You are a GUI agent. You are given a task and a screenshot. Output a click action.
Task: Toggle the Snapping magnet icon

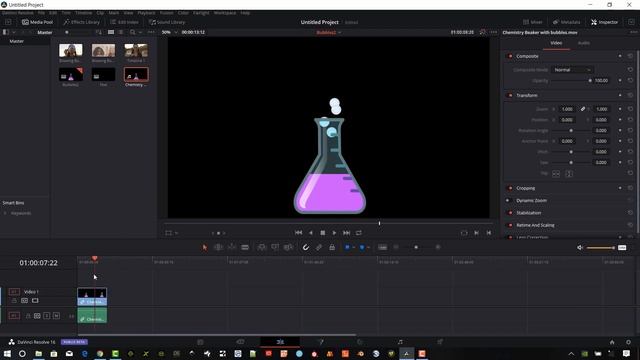[x=305, y=247]
